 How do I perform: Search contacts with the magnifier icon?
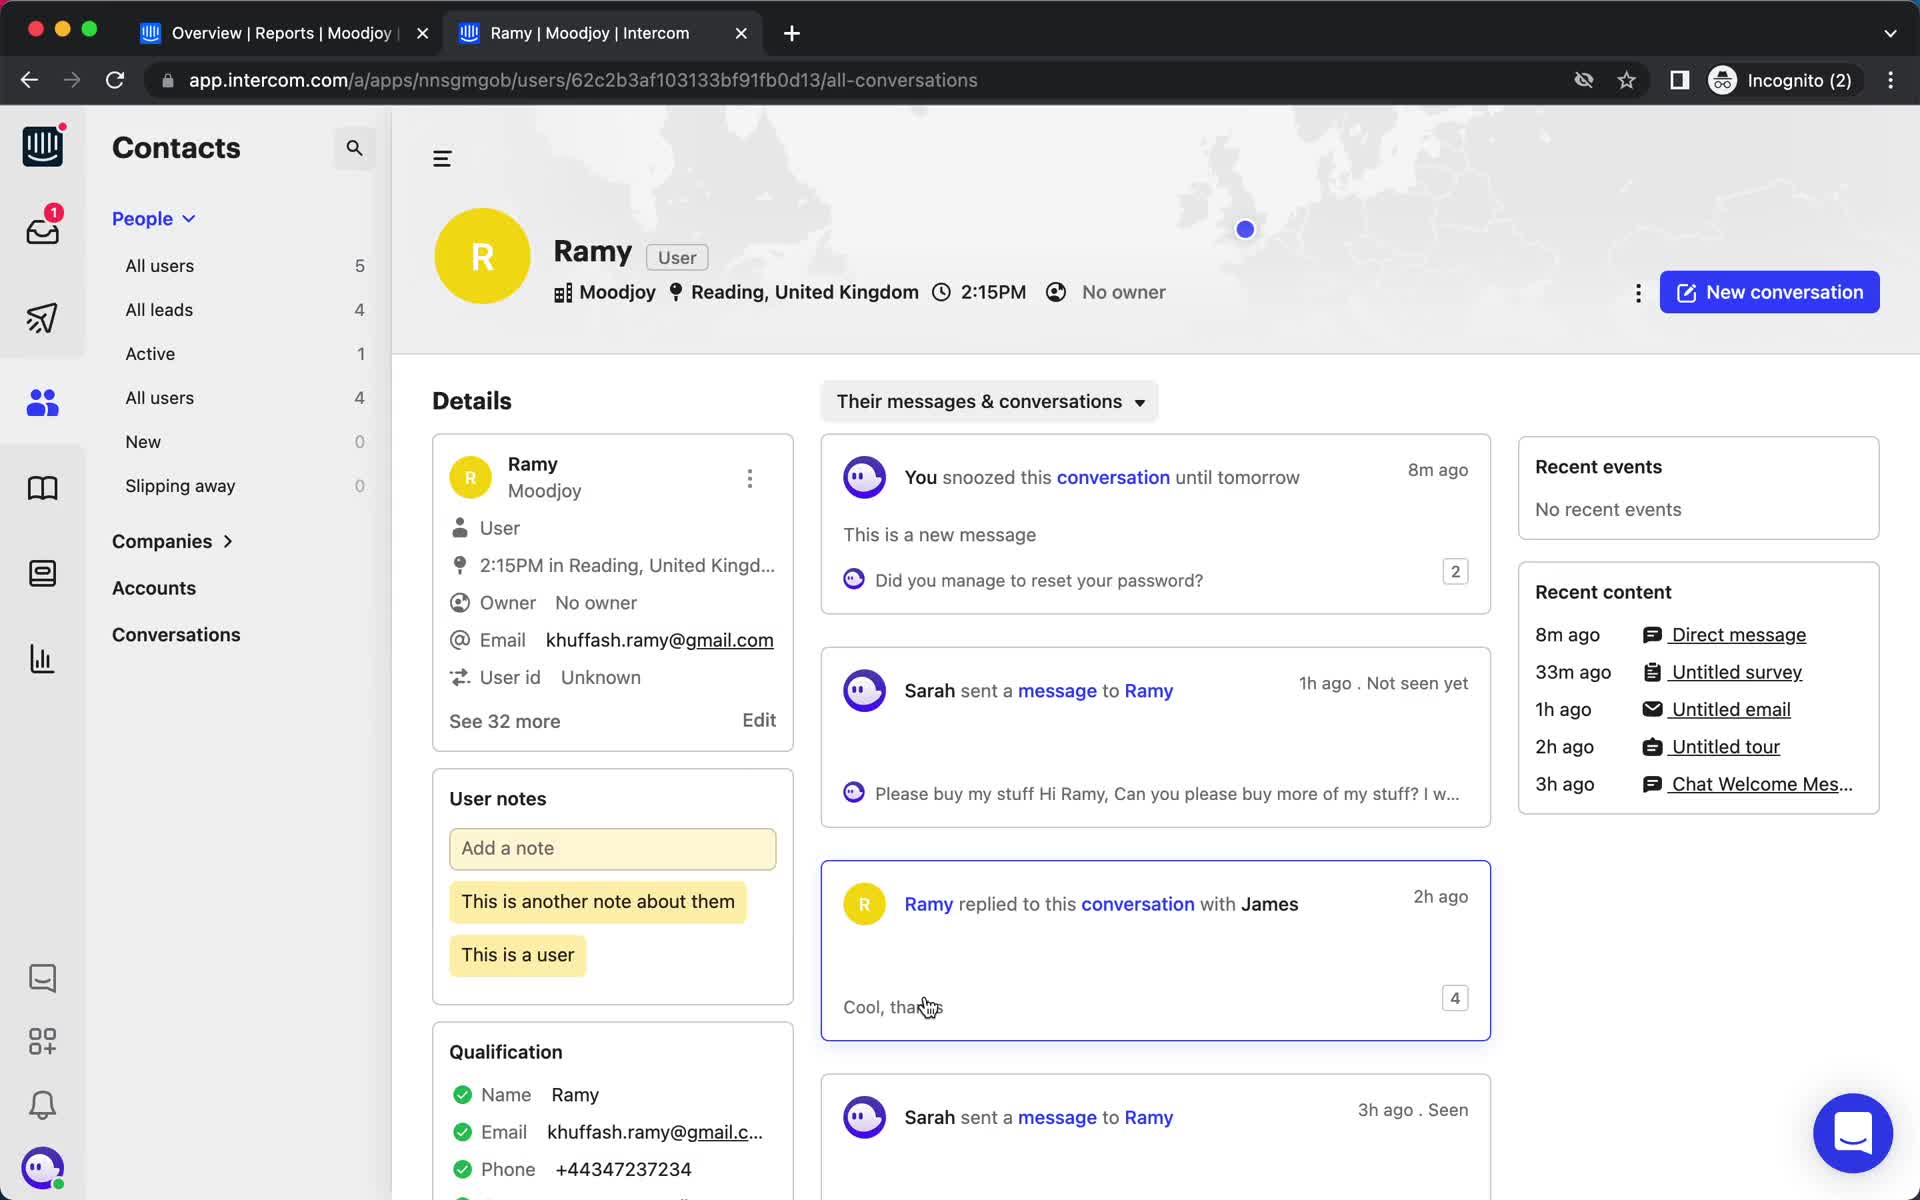[354, 148]
